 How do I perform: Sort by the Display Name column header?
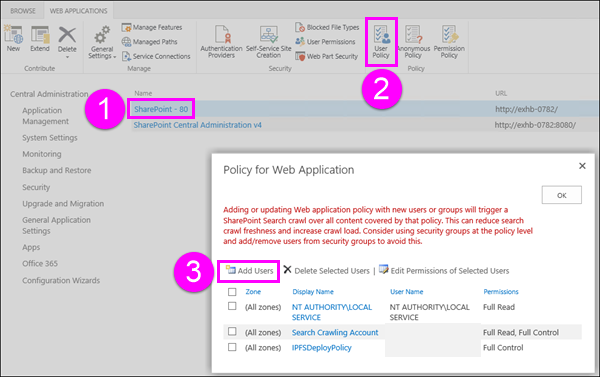click(313, 292)
